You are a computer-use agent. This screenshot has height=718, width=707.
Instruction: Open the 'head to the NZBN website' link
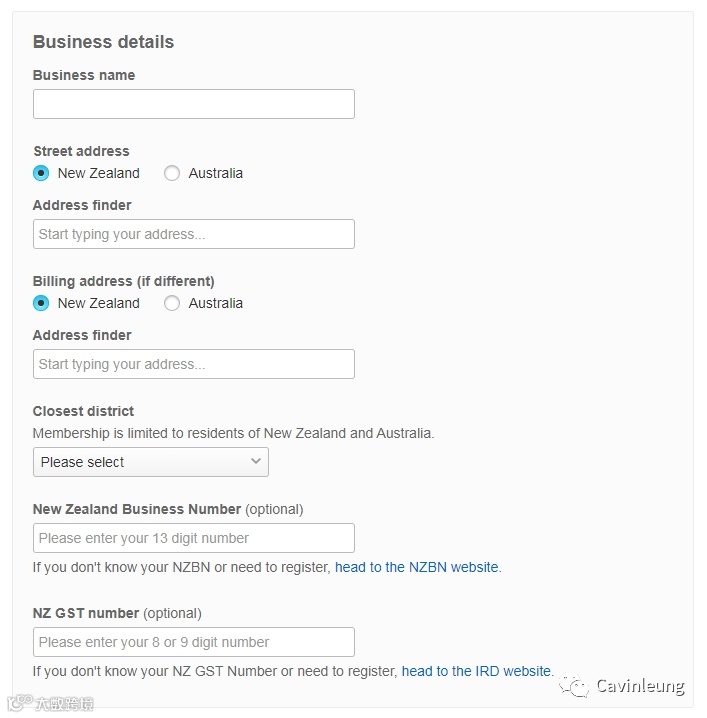tap(416, 567)
